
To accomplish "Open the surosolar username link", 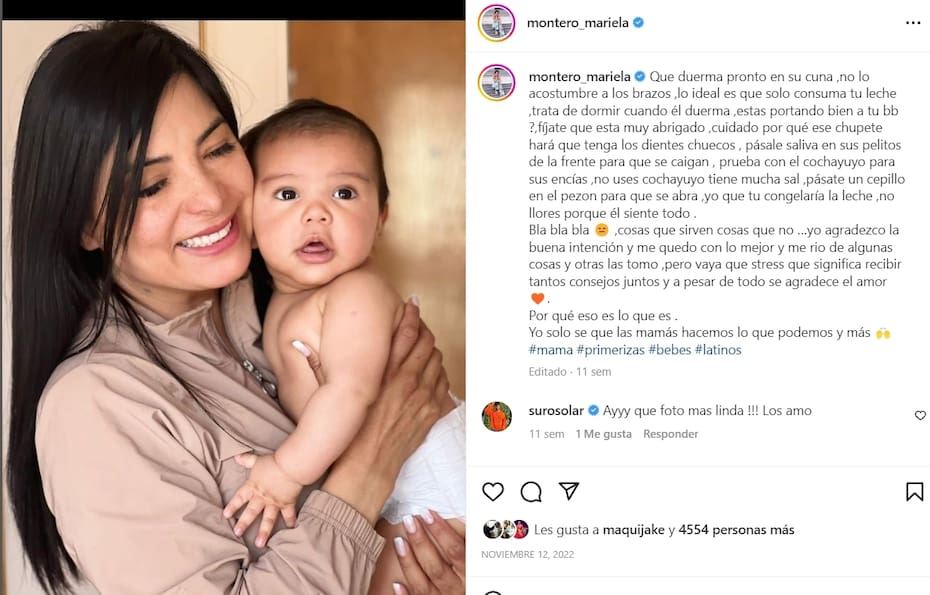I will coord(556,411).
